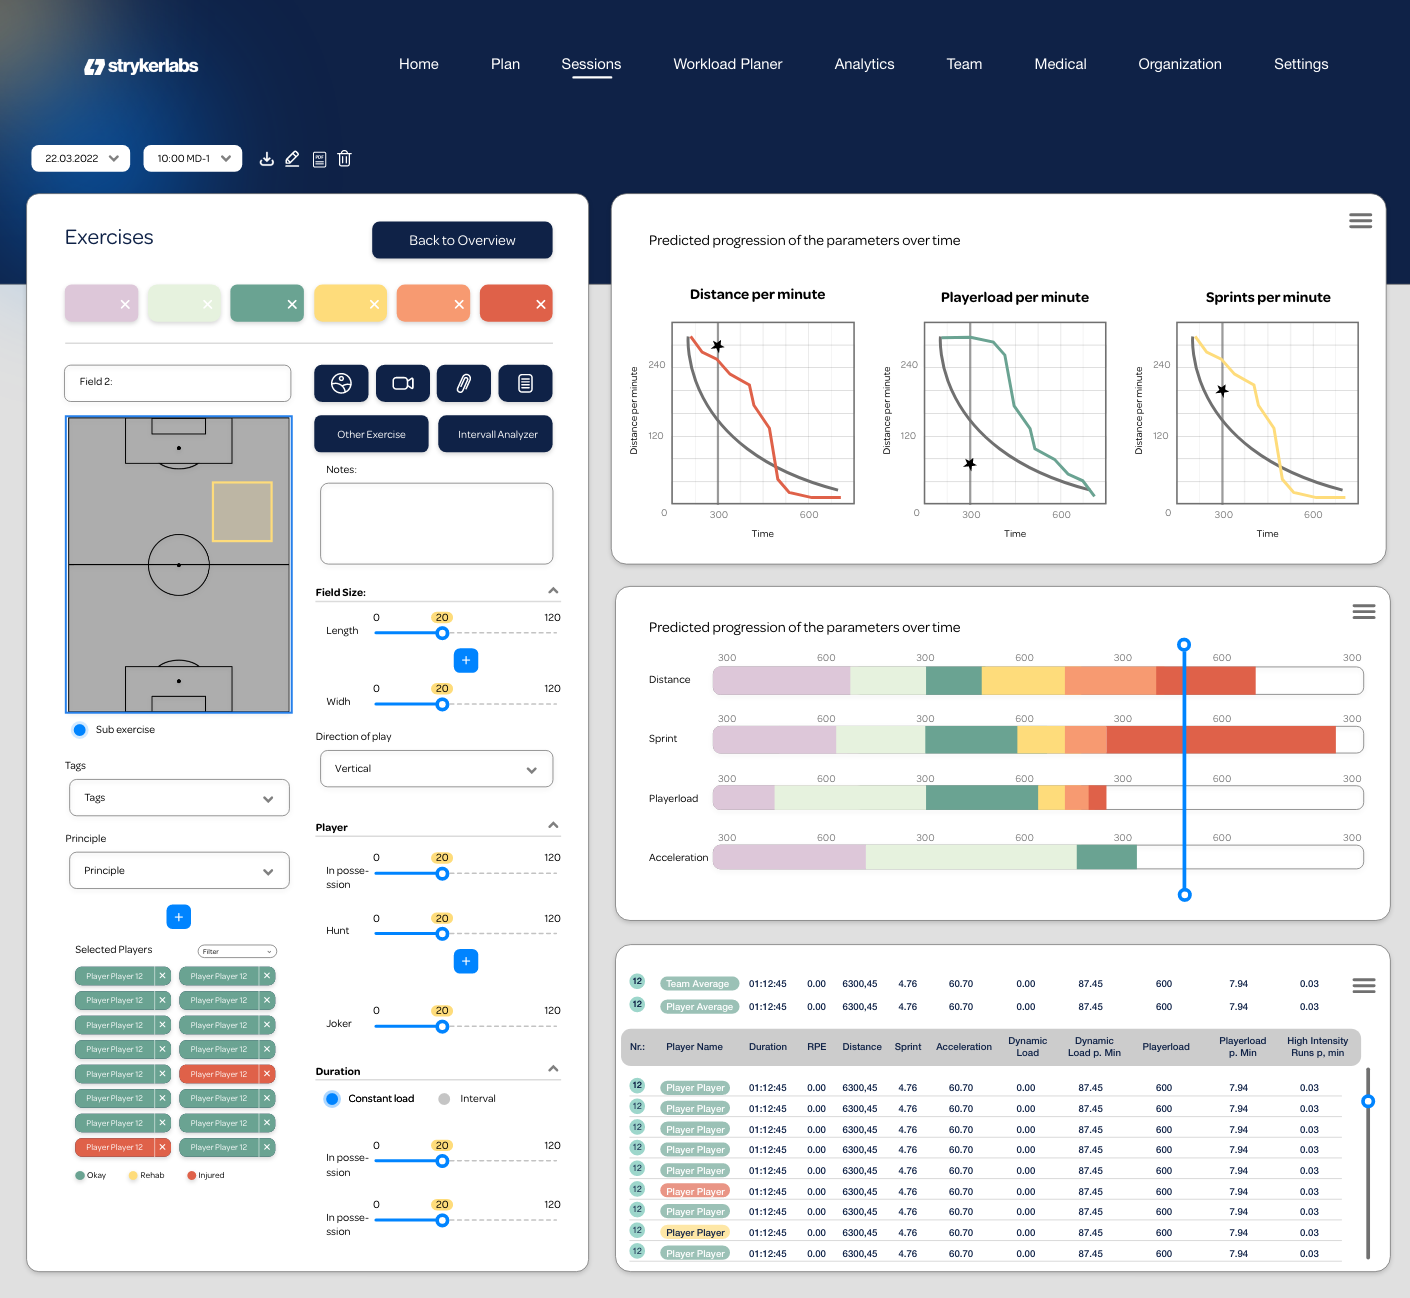Click the Other Exercise button
Viewport: 1410px width, 1298px height.
[371, 434]
